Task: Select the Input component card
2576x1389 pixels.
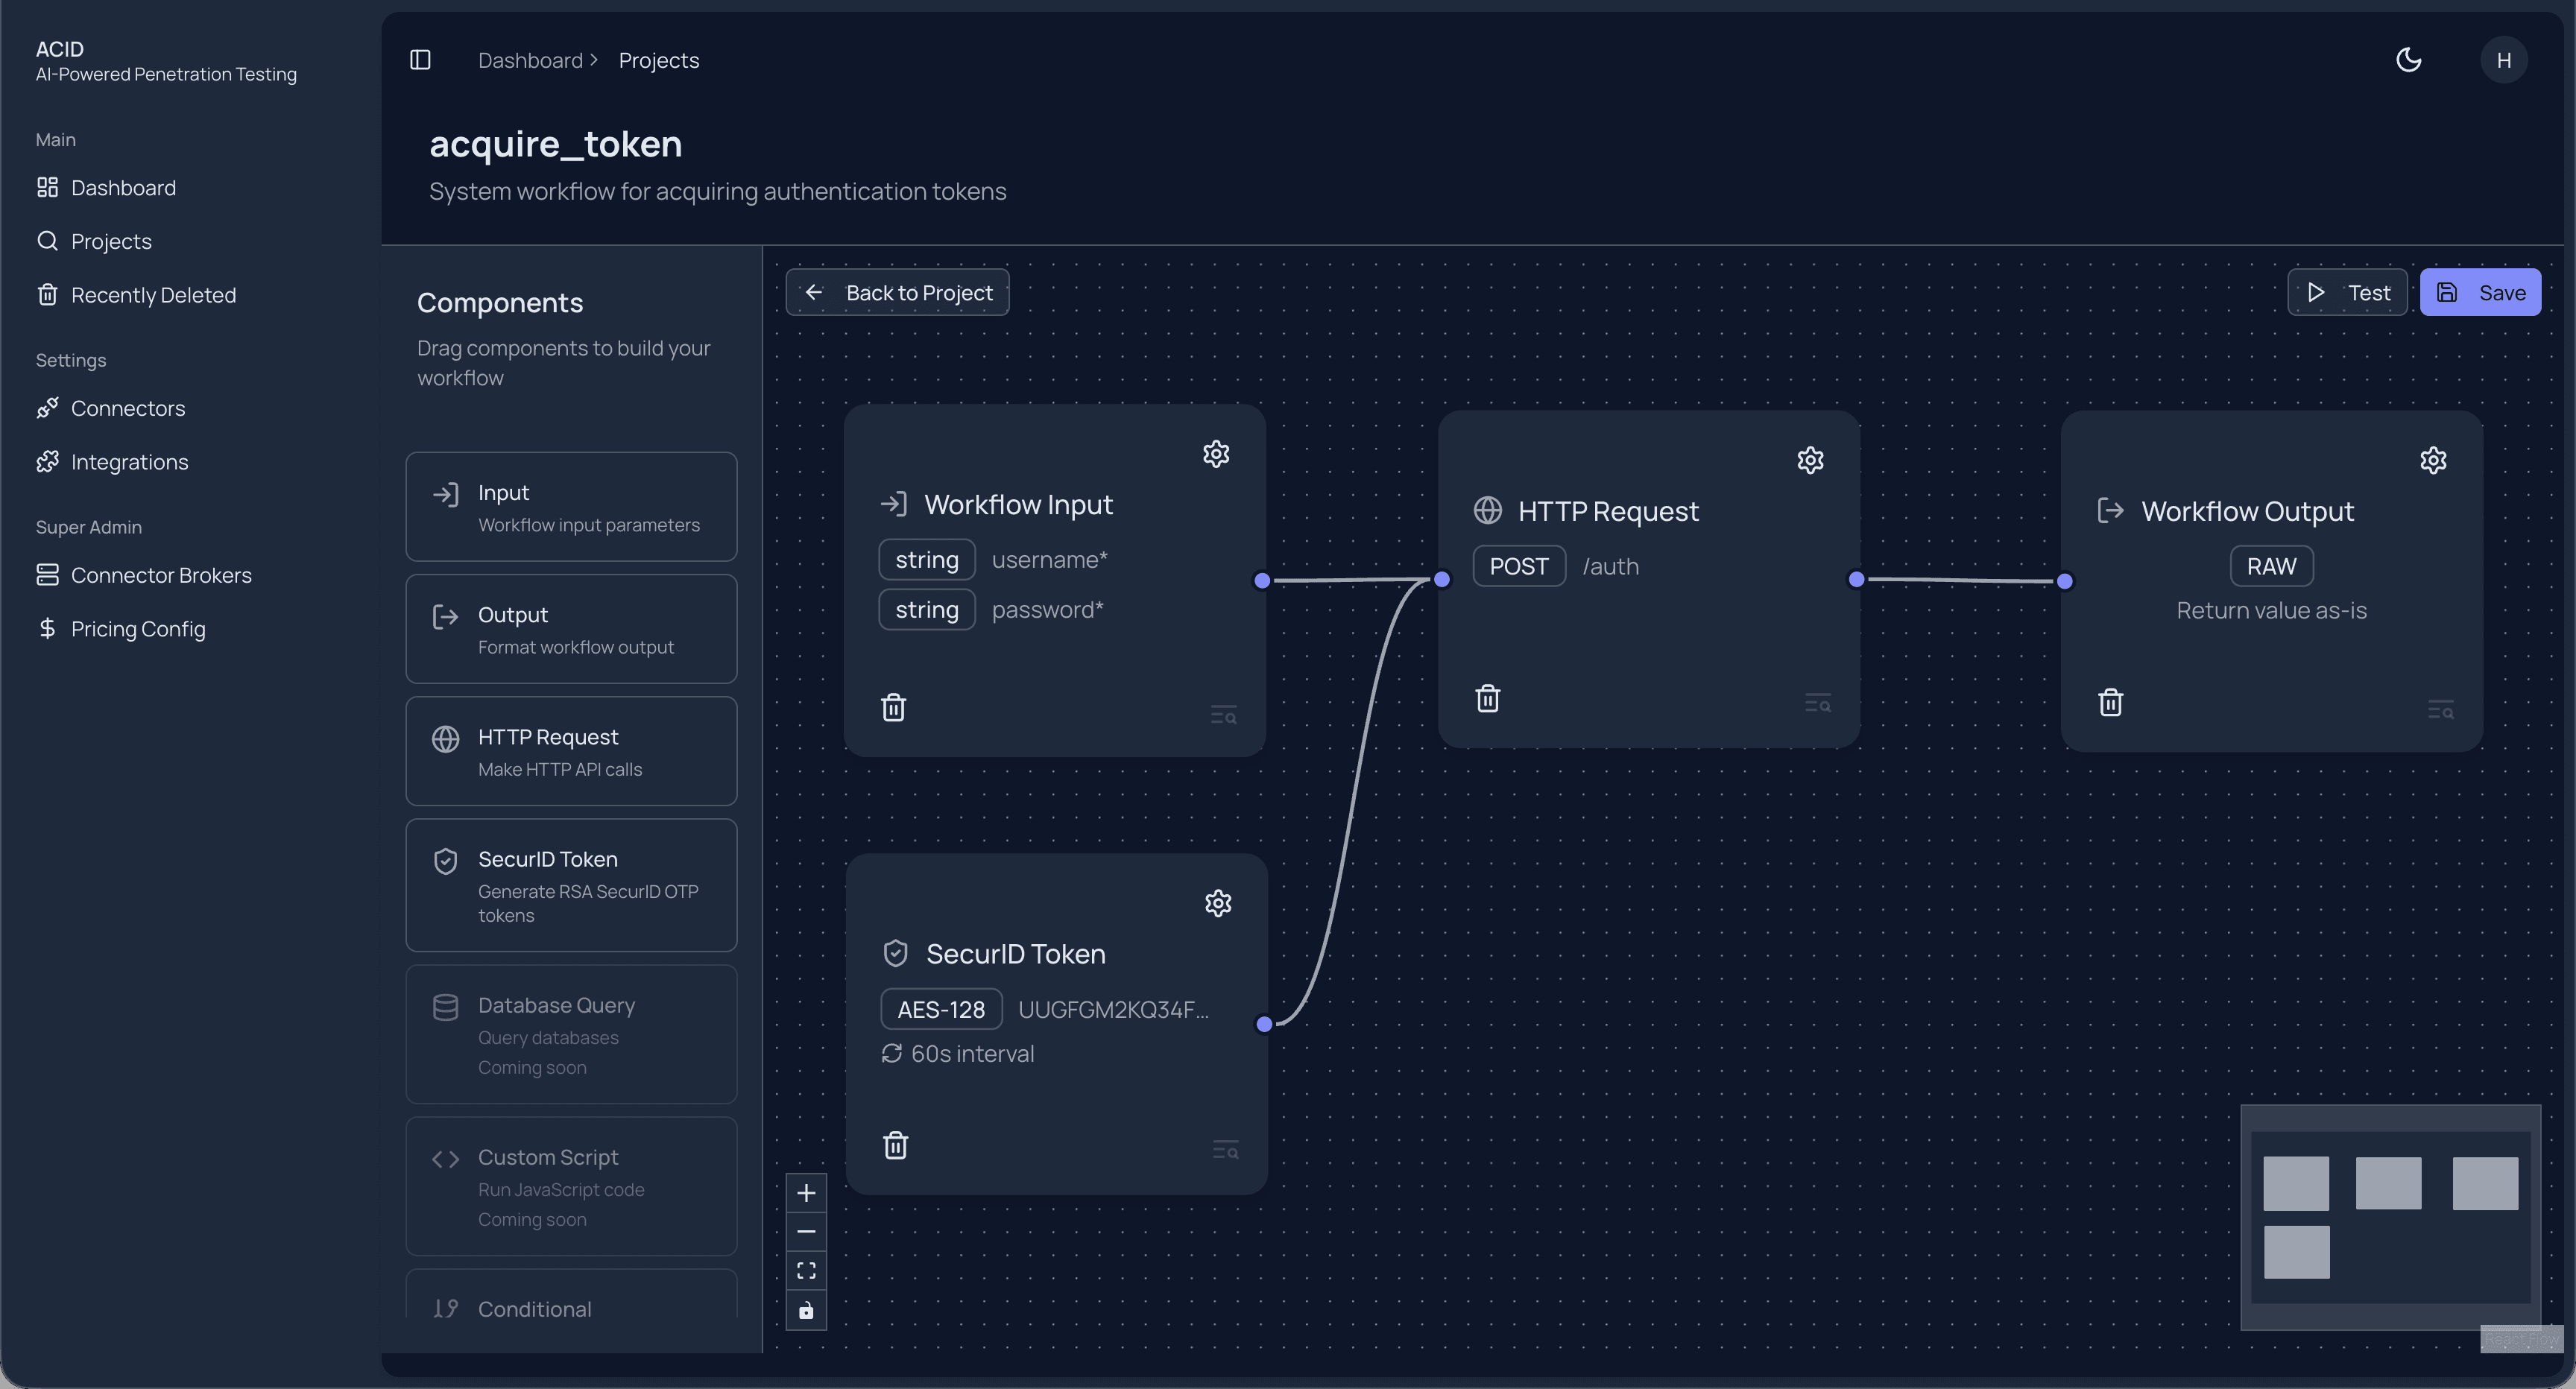Action: [571, 507]
